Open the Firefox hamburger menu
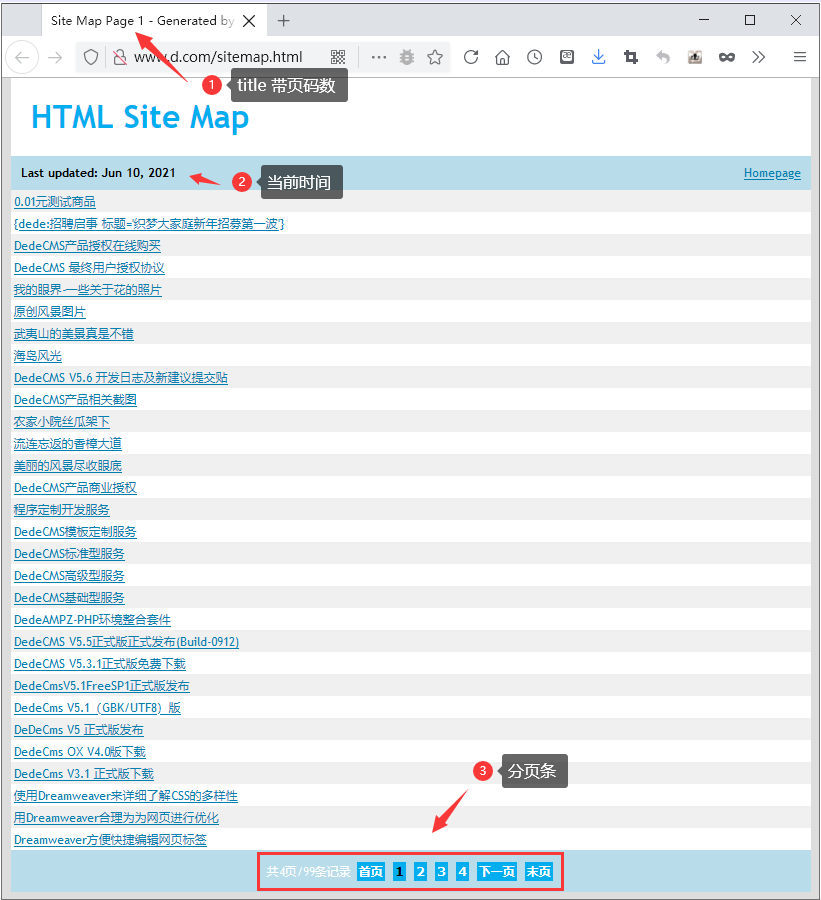 (799, 58)
